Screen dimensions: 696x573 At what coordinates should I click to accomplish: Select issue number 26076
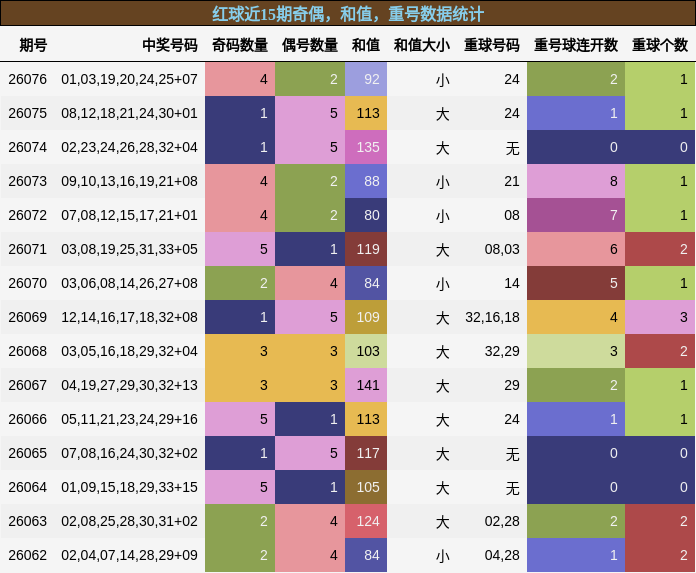pos(28,79)
